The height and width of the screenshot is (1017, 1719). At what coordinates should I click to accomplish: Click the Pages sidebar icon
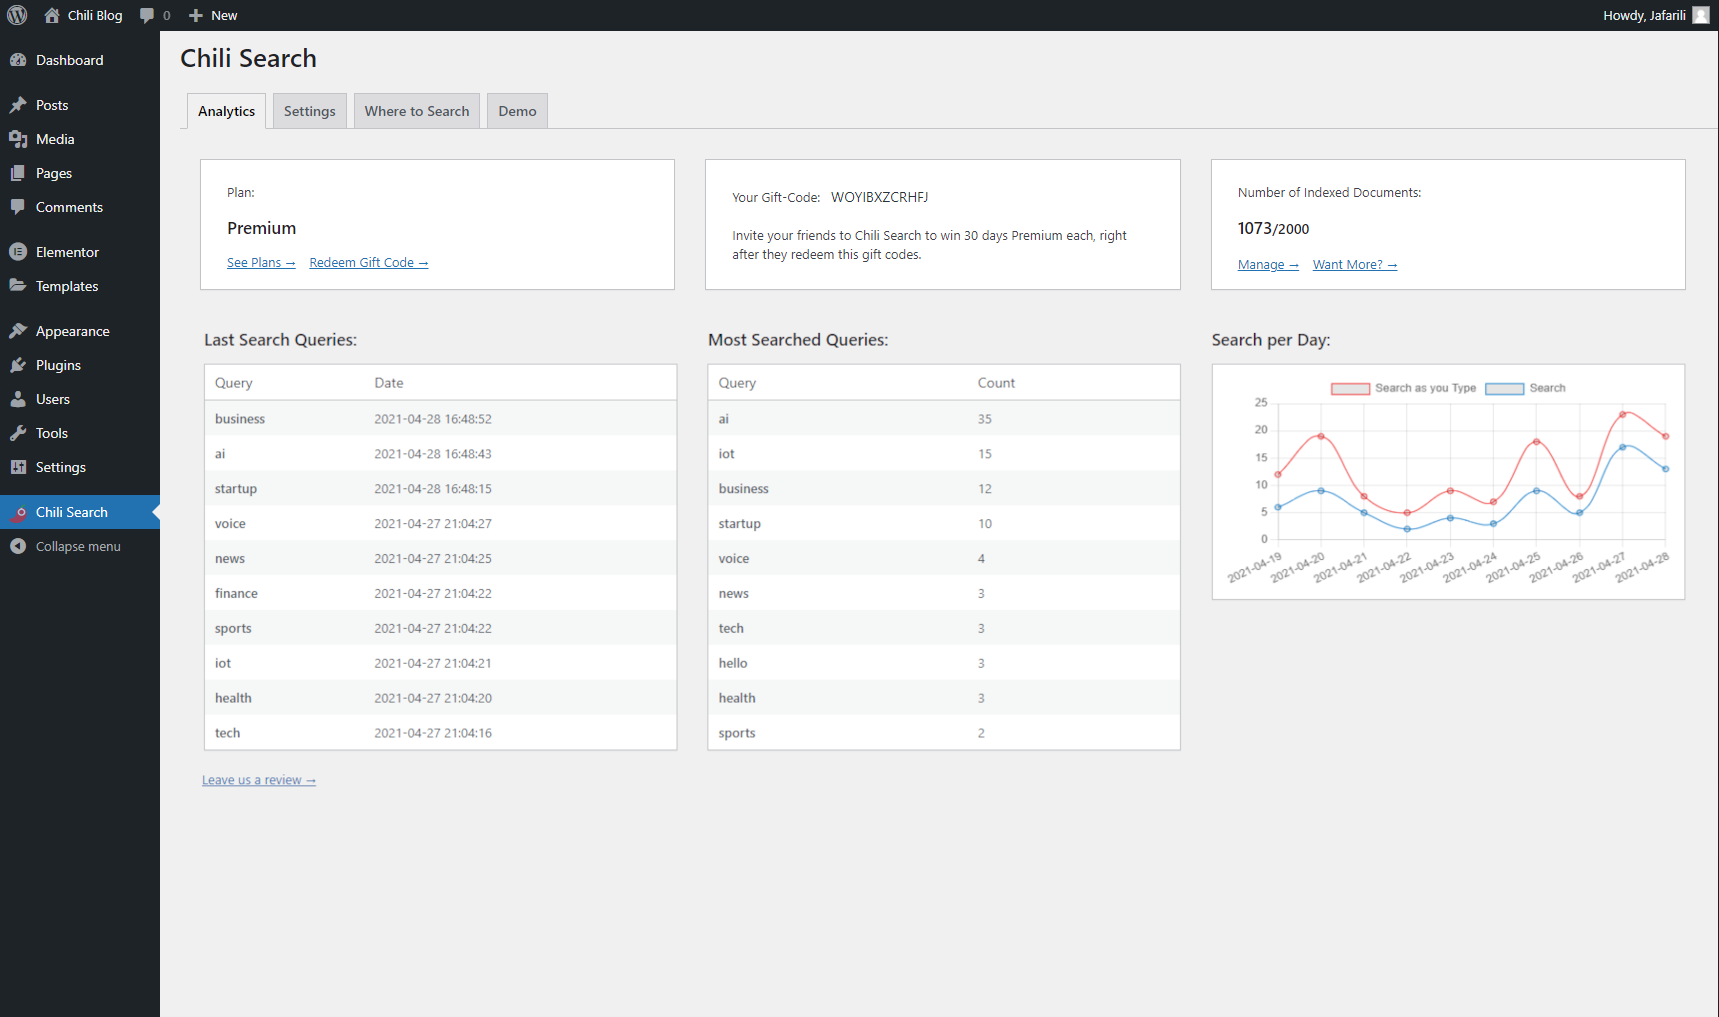[18, 173]
